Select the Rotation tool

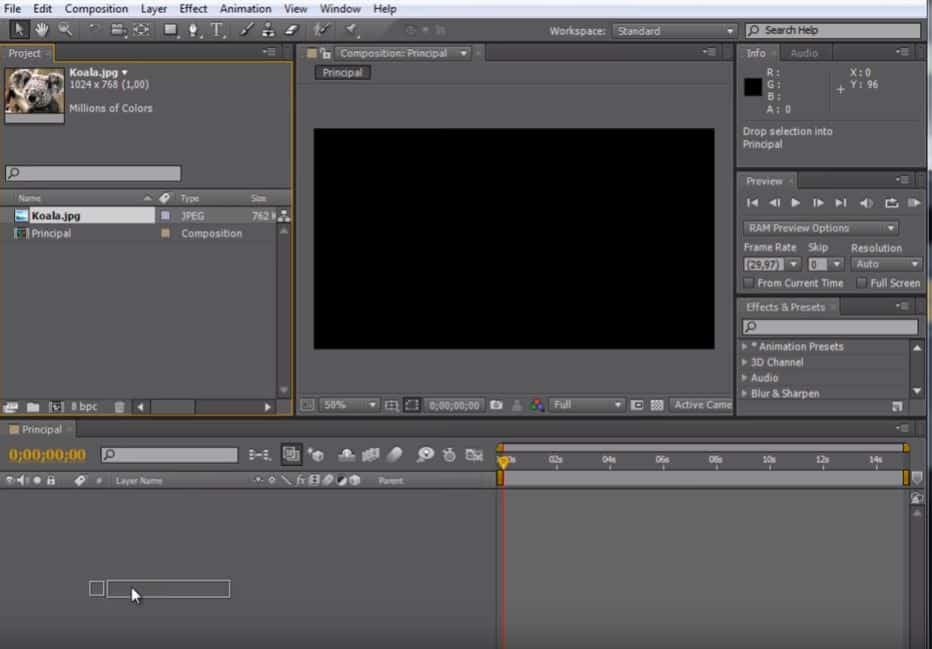coord(94,30)
